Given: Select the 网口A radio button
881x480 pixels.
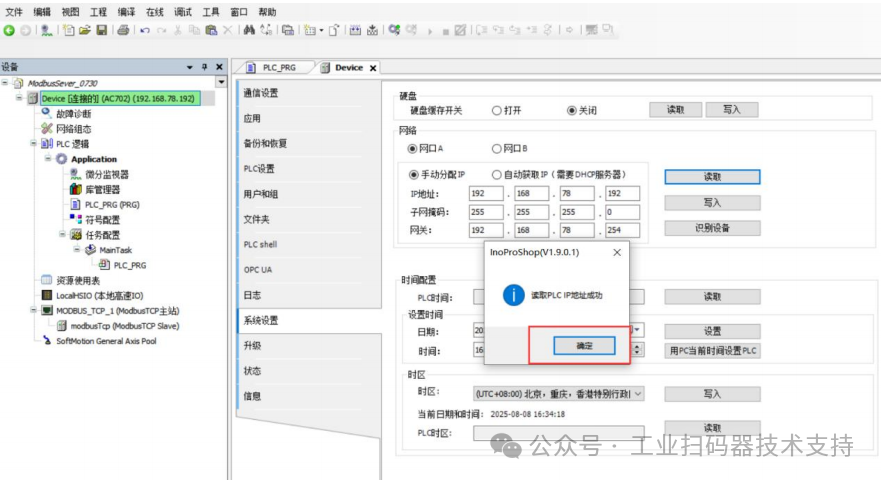Looking at the screenshot, I should tap(412, 149).
